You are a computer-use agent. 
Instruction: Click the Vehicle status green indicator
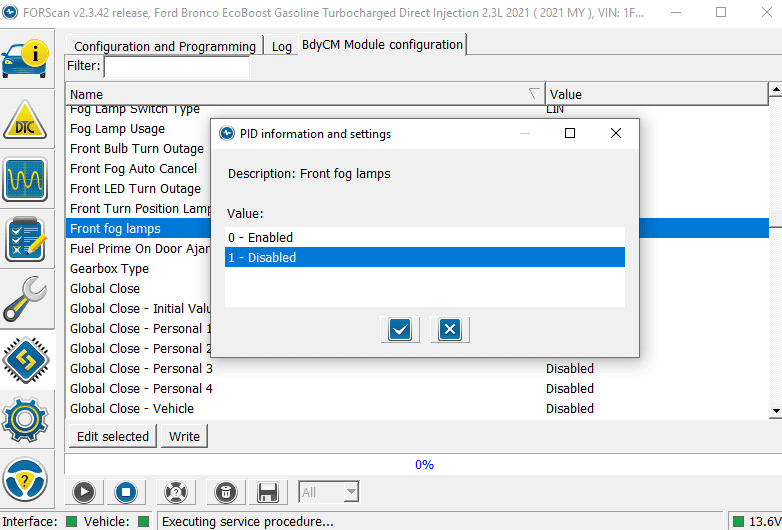point(144,521)
